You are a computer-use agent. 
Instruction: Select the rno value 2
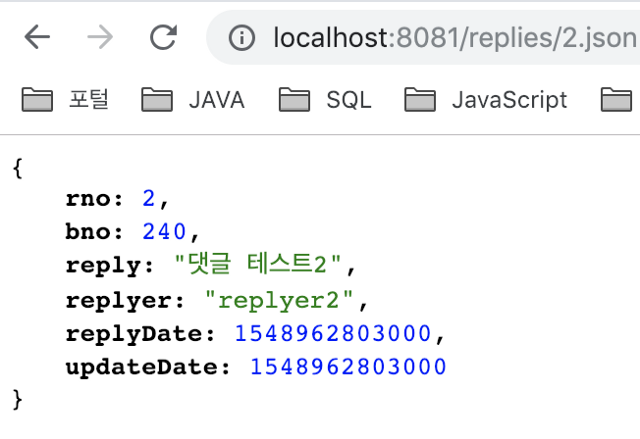click(x=149, y=199)
